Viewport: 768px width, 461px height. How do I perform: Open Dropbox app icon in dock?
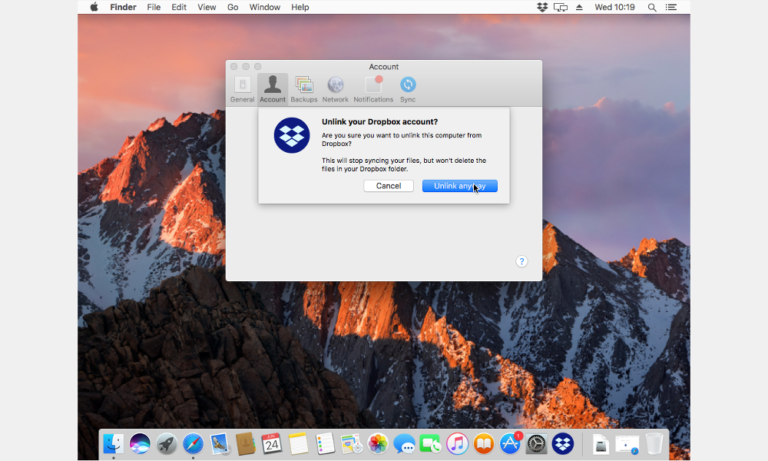click(563, 444)
